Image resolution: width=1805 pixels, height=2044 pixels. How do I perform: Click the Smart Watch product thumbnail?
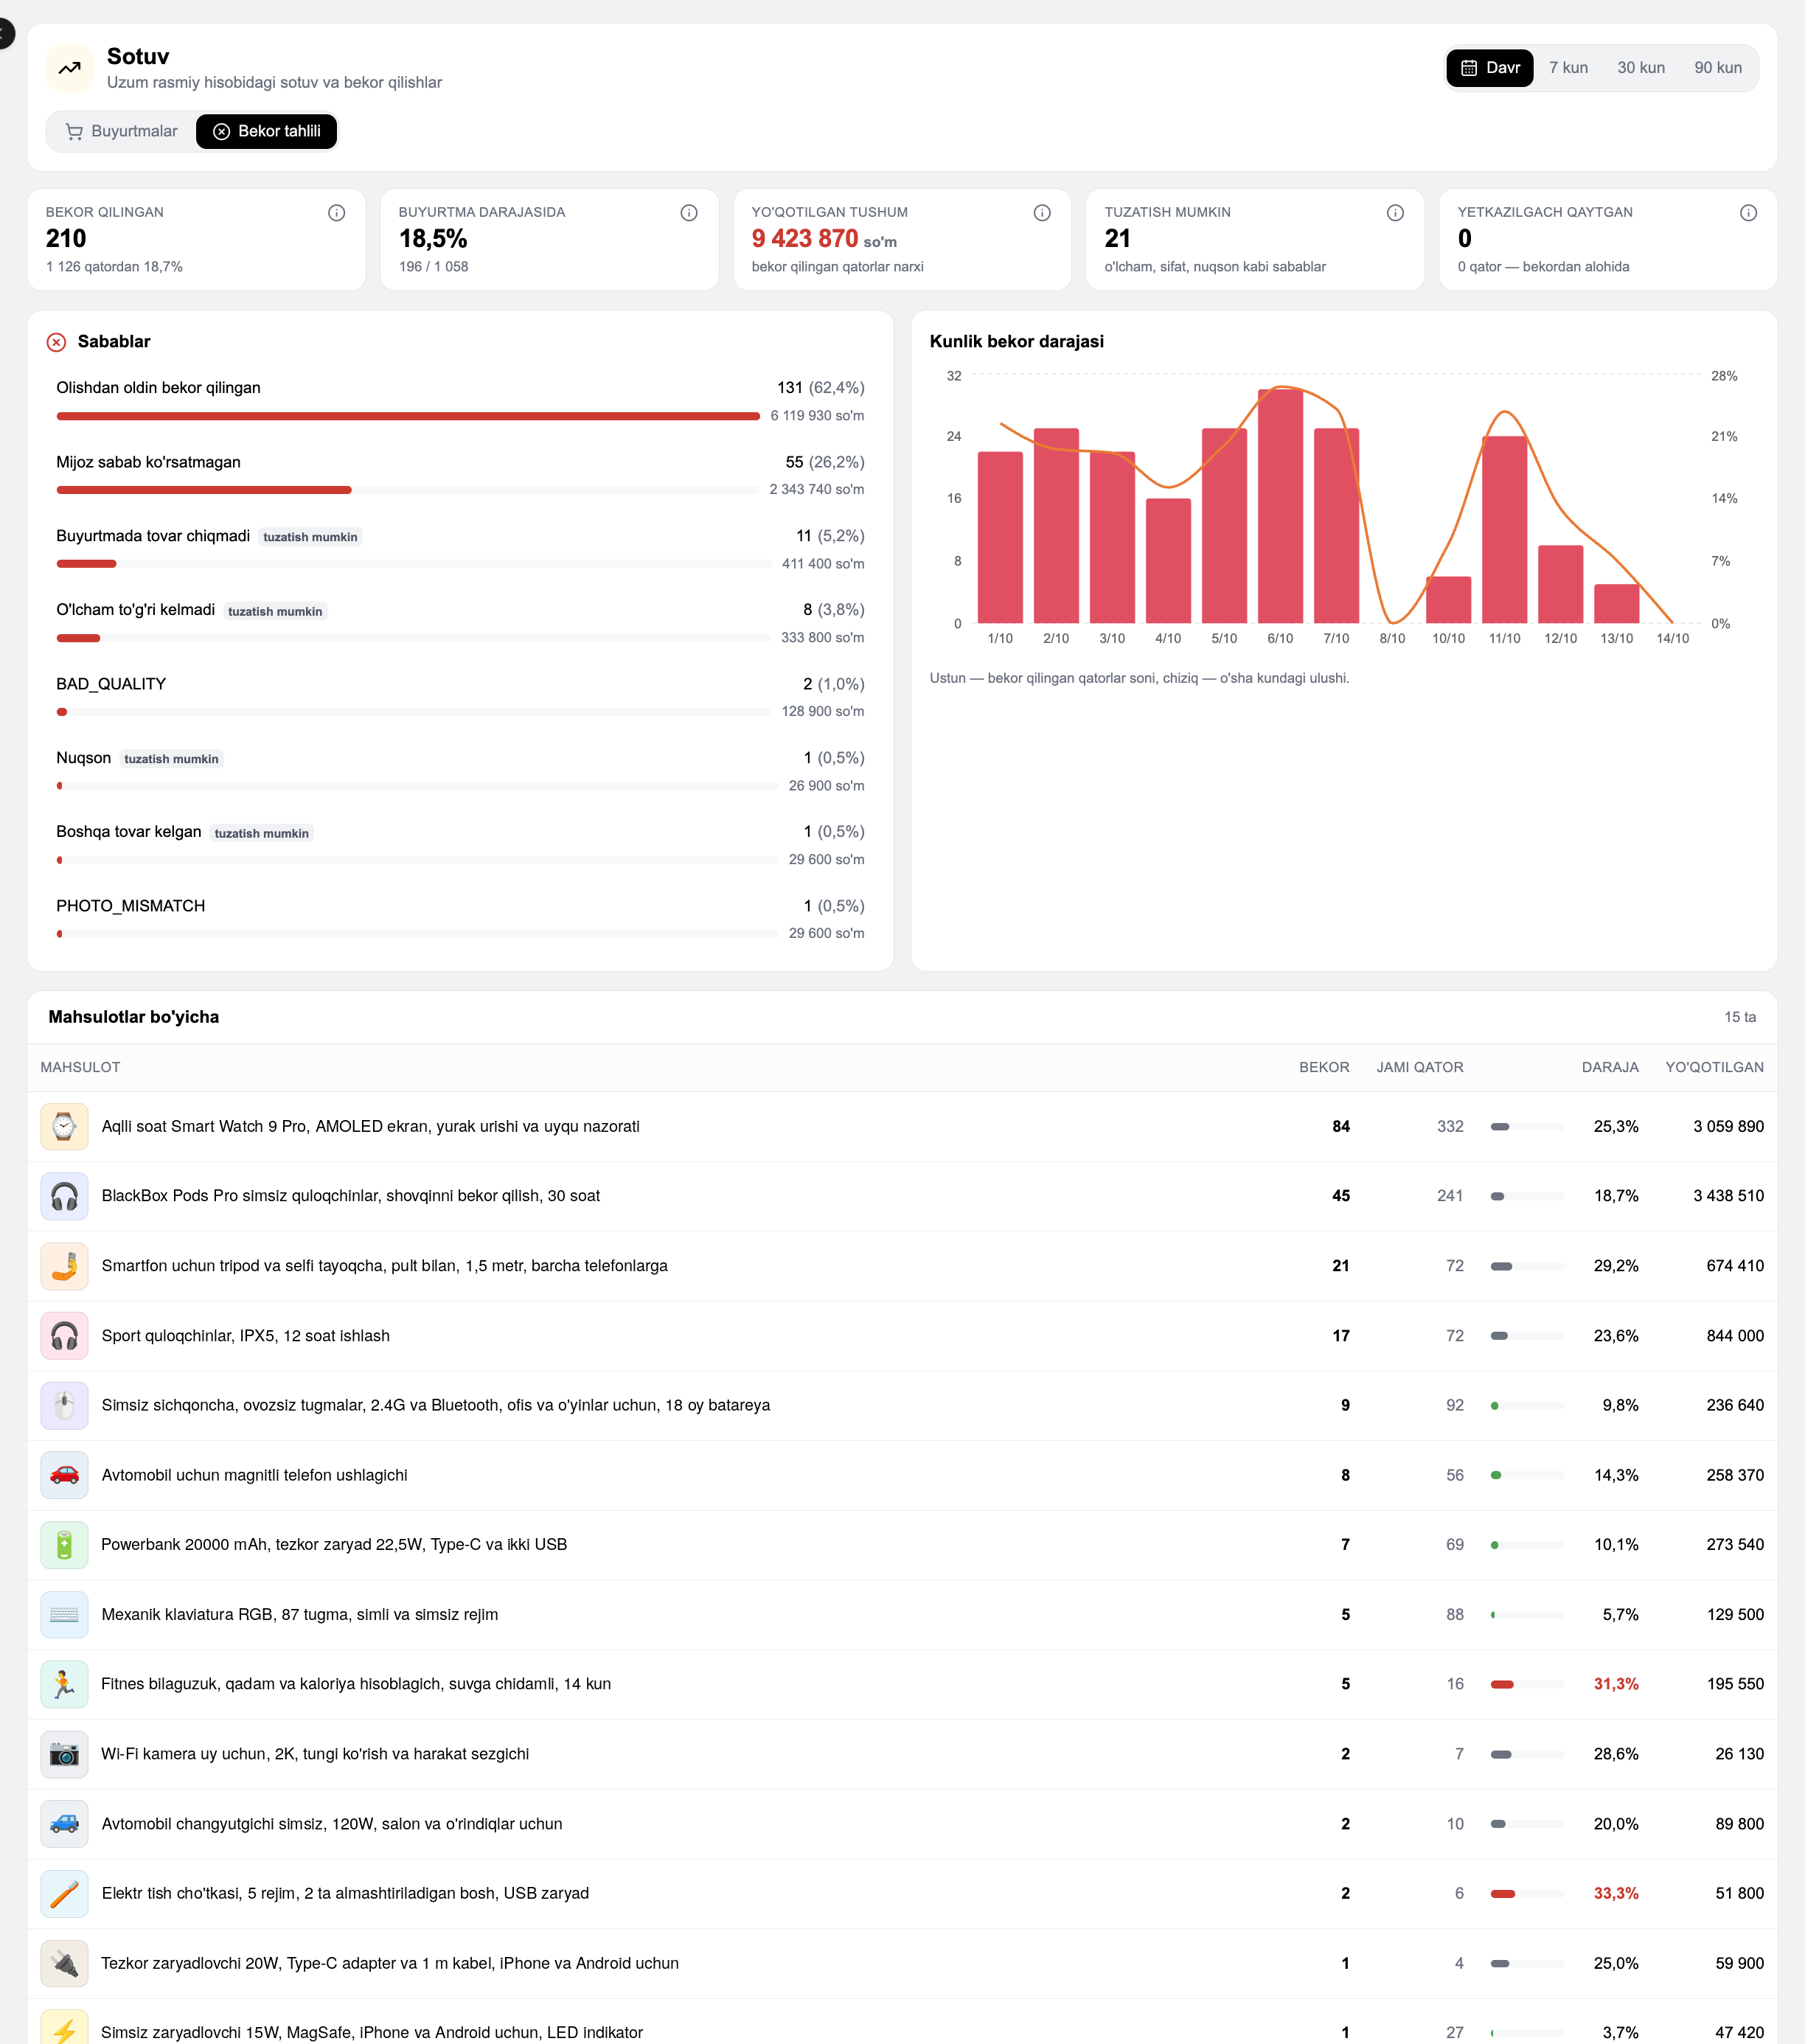click(x=64, y=1126)
